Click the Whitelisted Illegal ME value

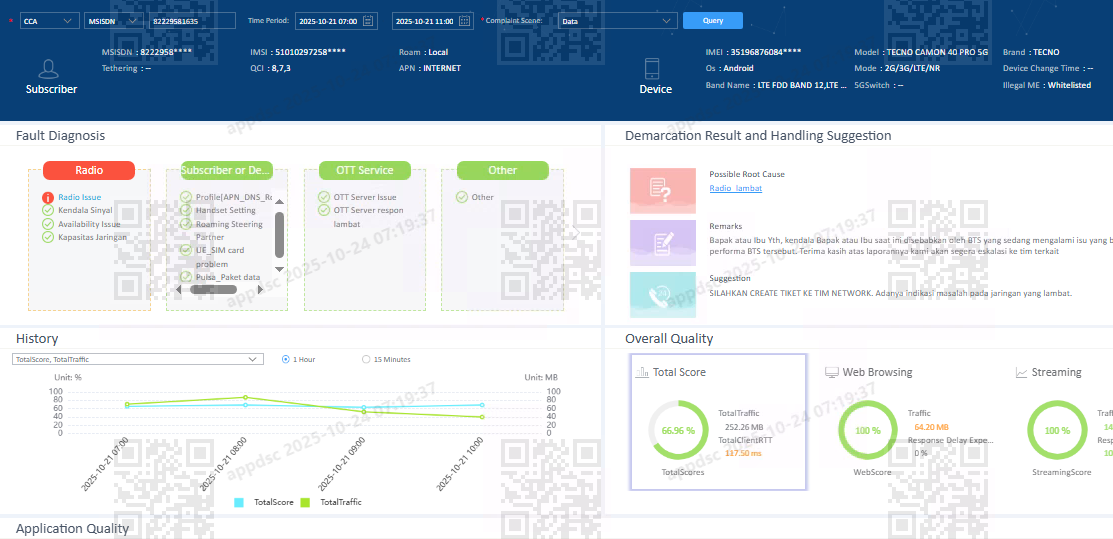click(x=1069, y=85)
